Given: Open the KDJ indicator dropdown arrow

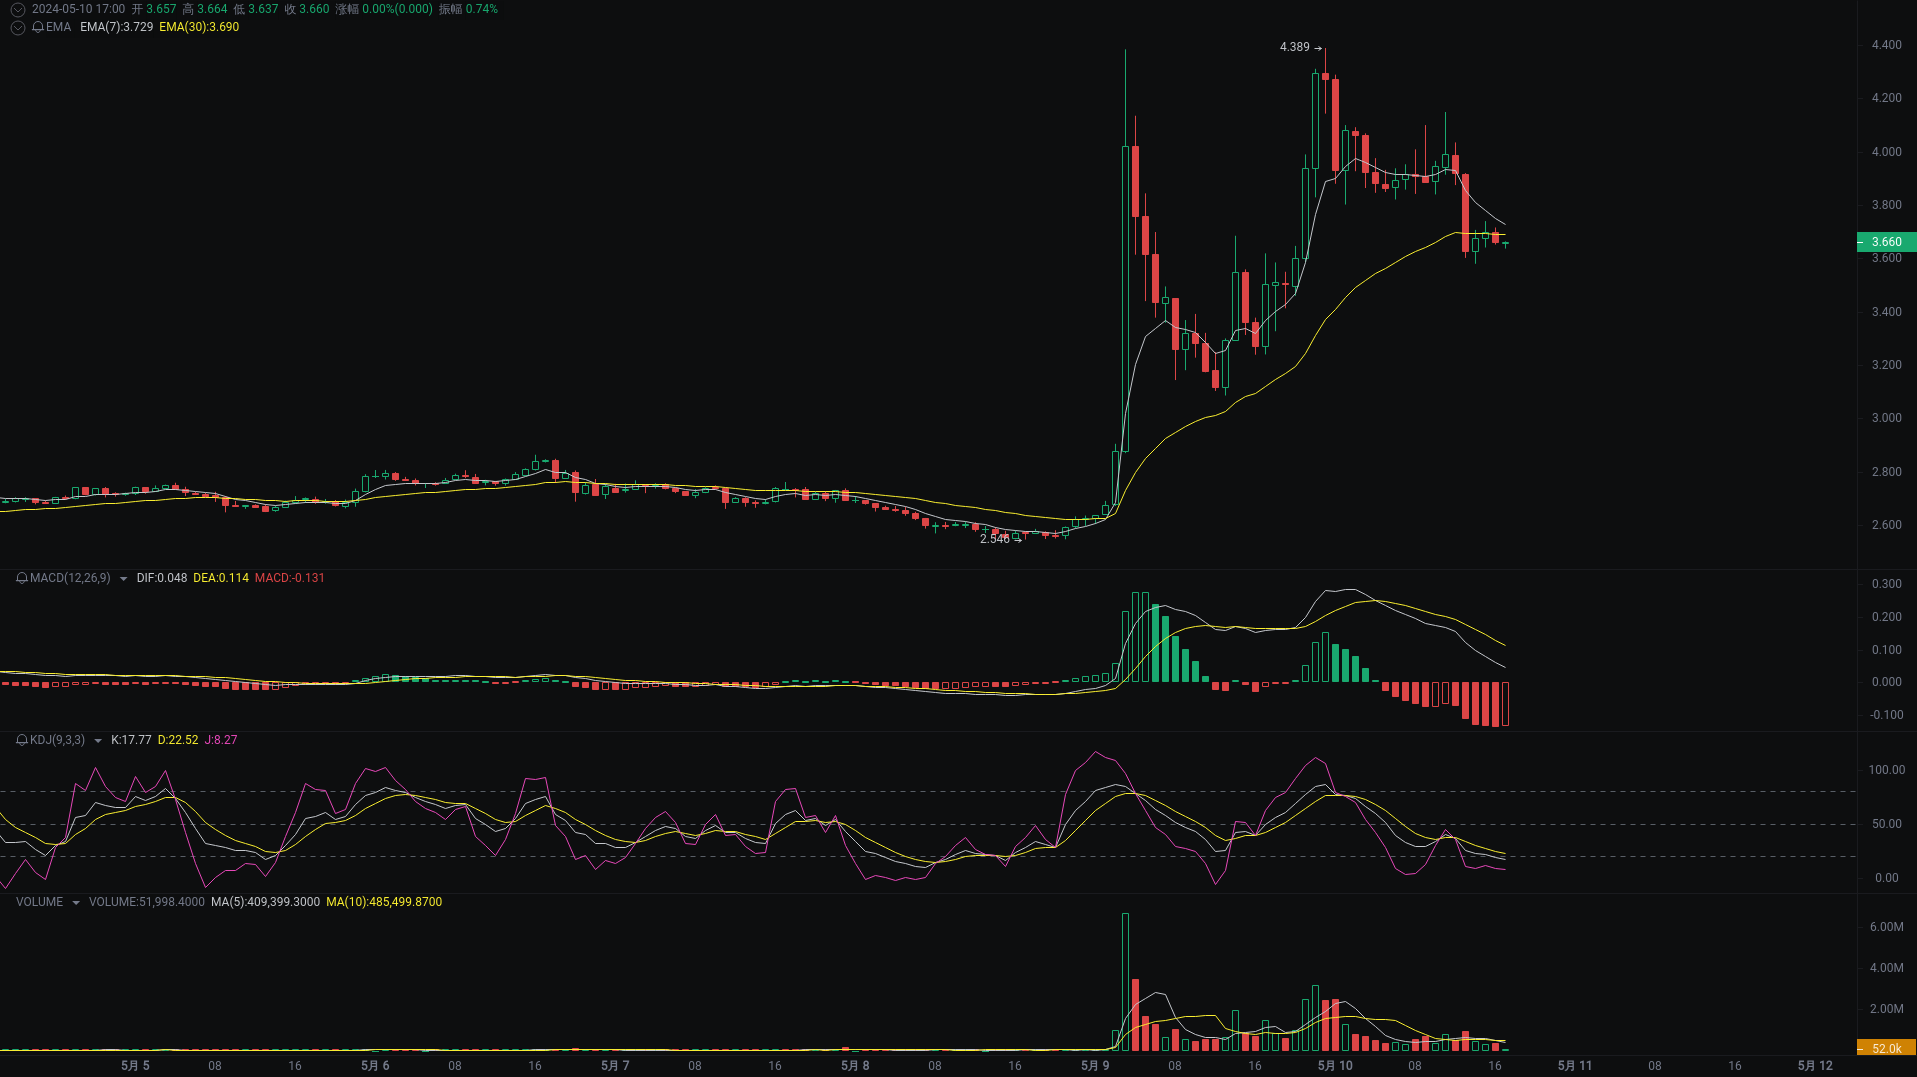Looking at the screenshot, I should [97, 740].
